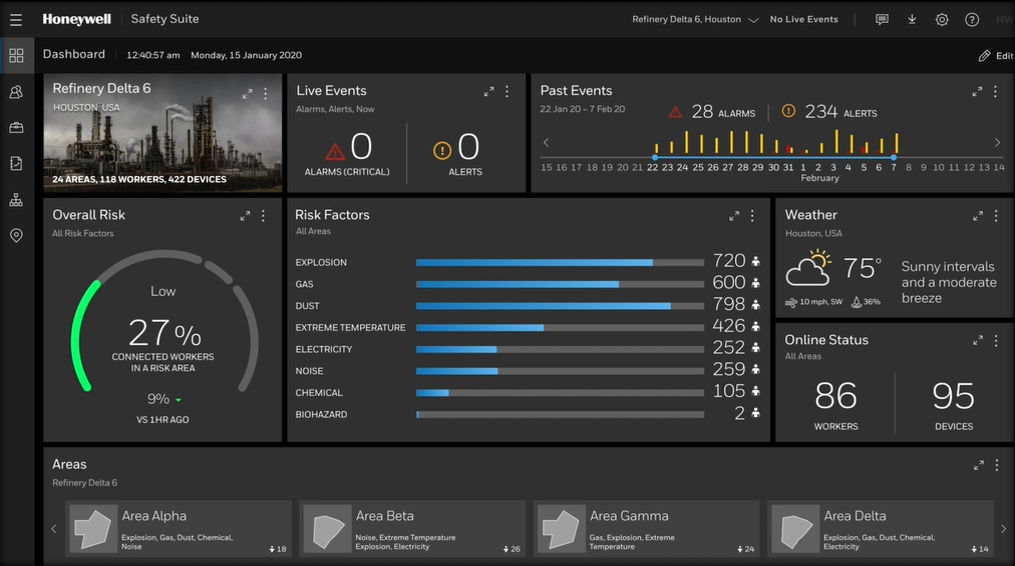Open the messages chat icon in header

881,19
